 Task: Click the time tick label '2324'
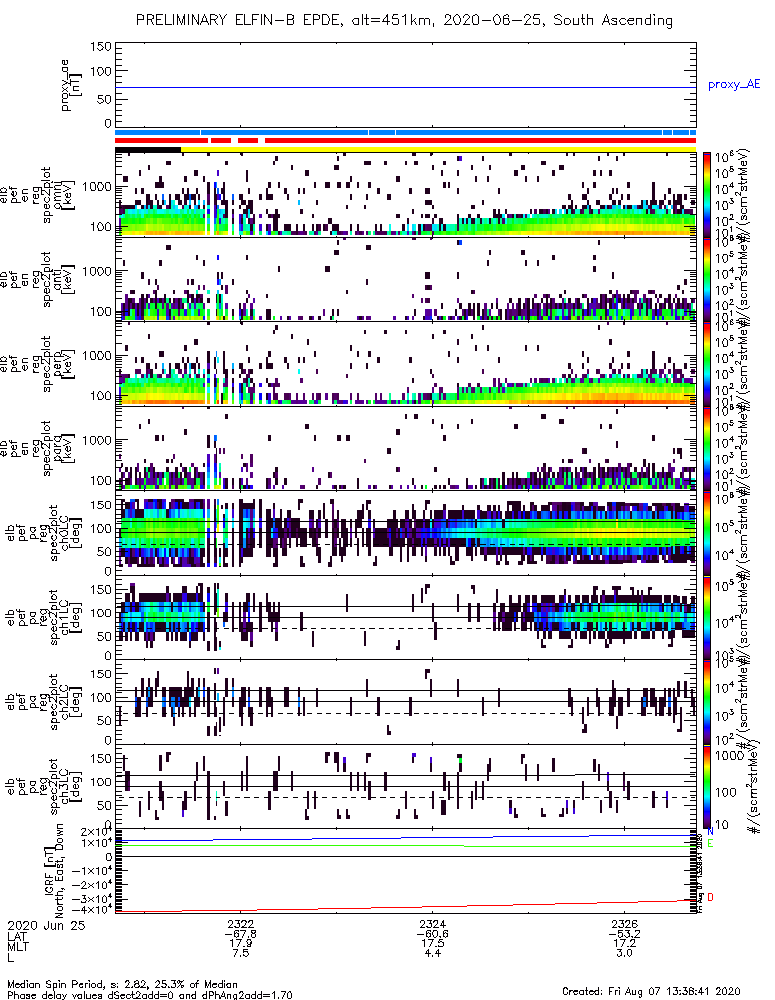click(x=432, y=924)
